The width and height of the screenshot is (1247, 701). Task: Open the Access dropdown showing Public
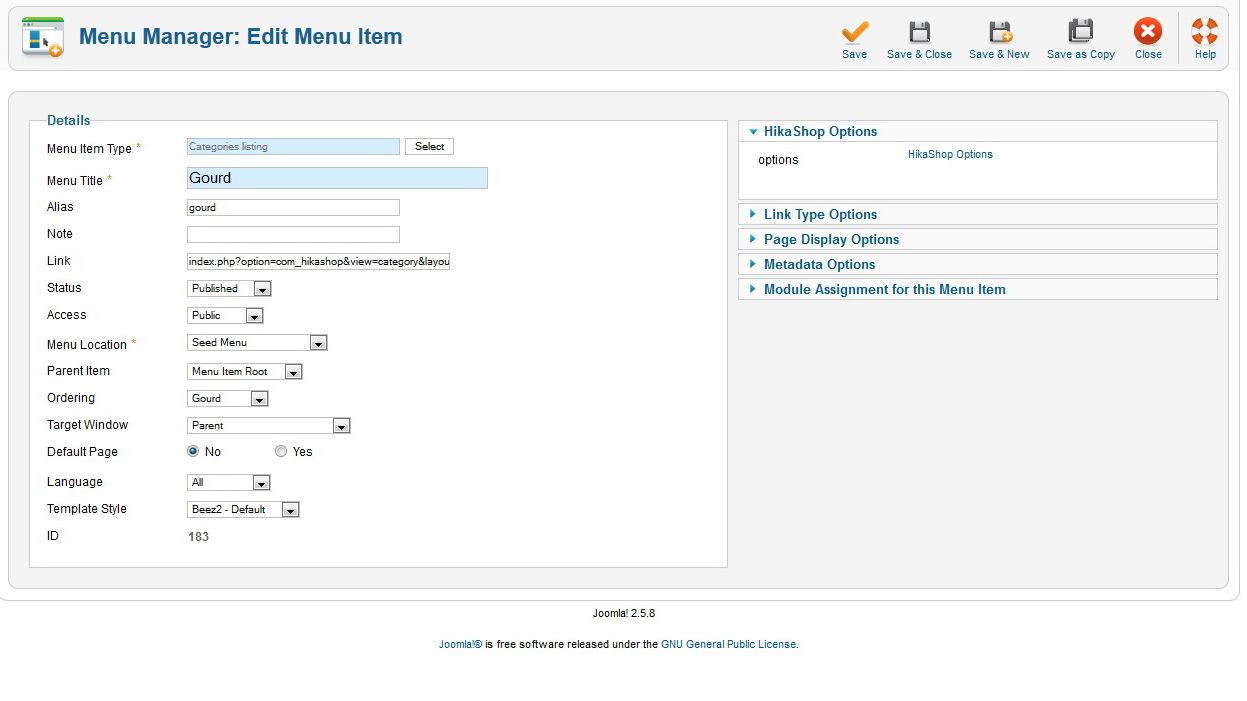pos(226,315)
